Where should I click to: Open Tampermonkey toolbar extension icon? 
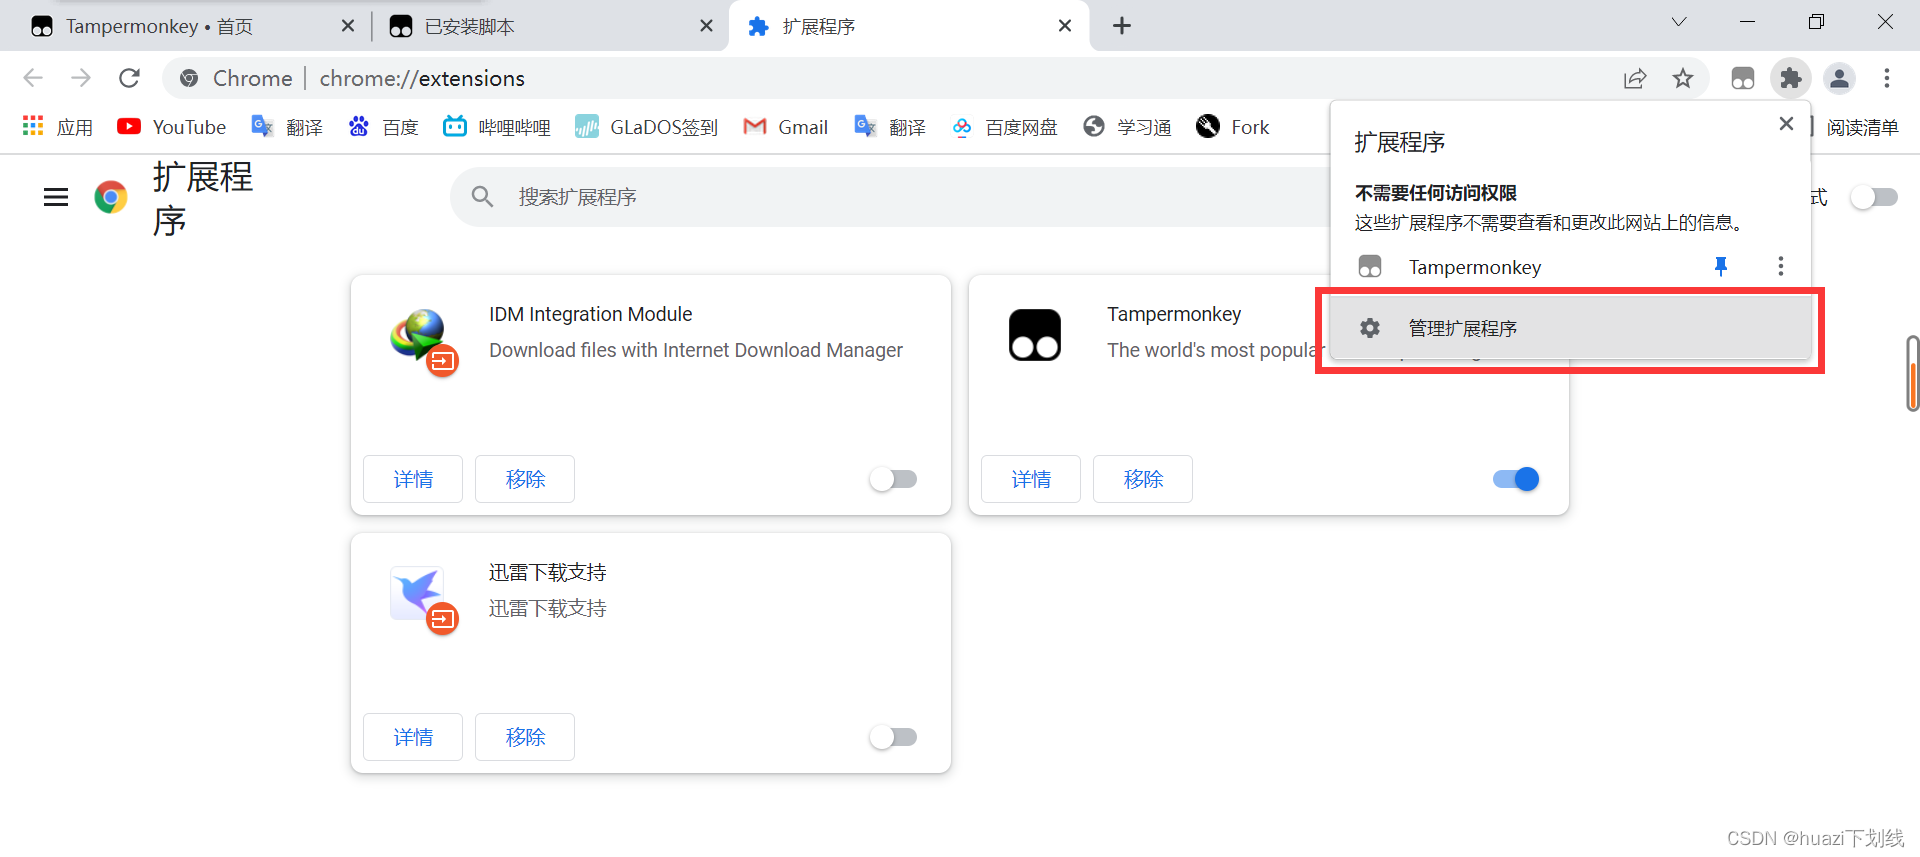coord(1743,78)
